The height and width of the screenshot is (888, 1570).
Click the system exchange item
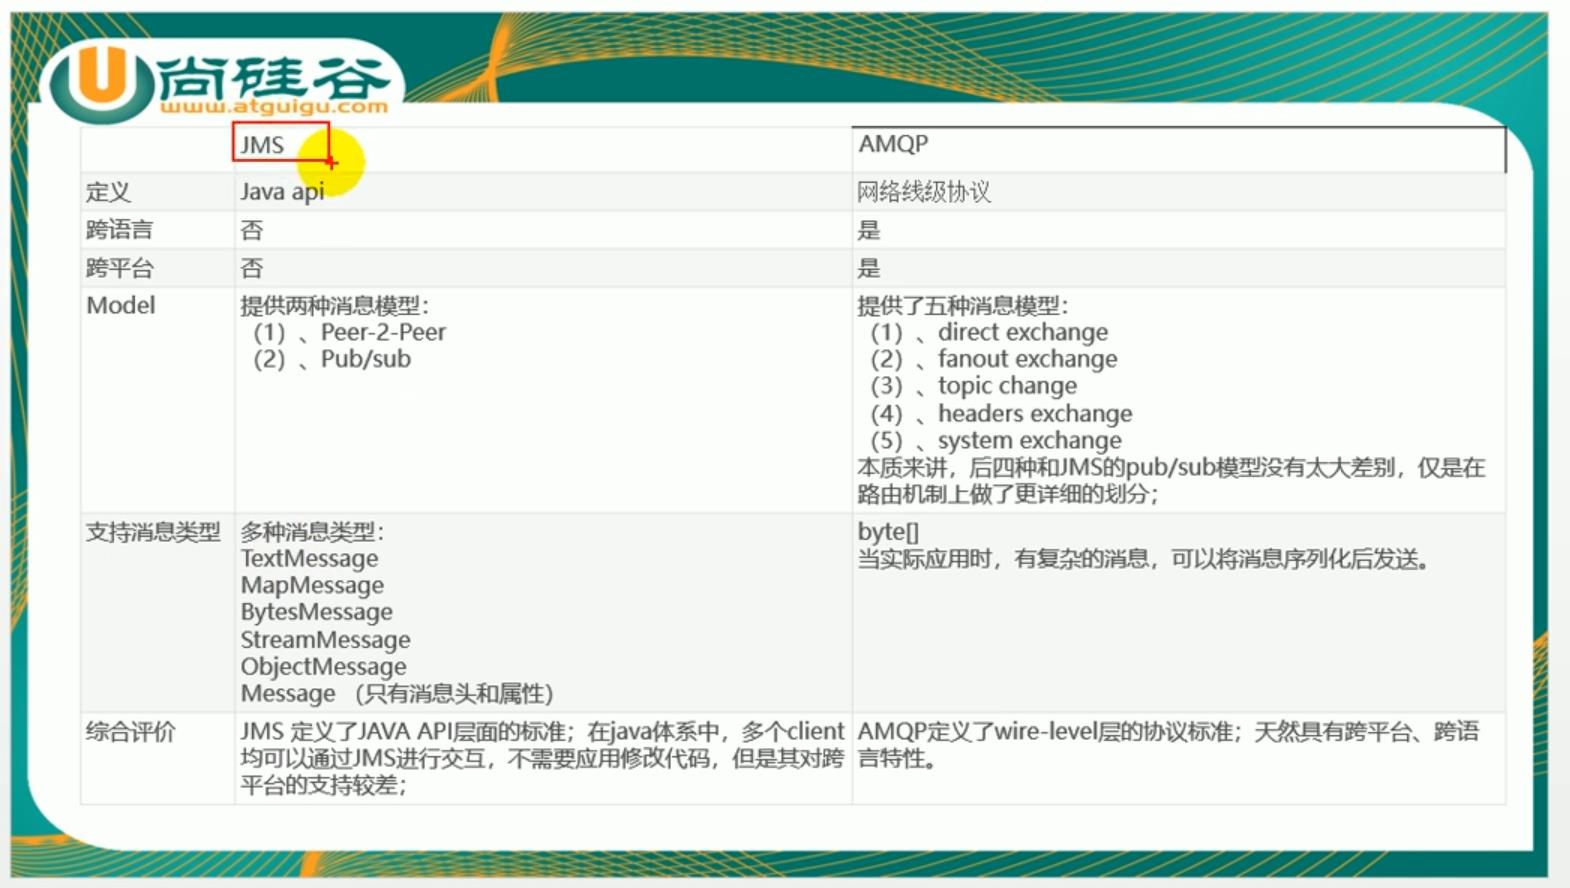(996, 441)
